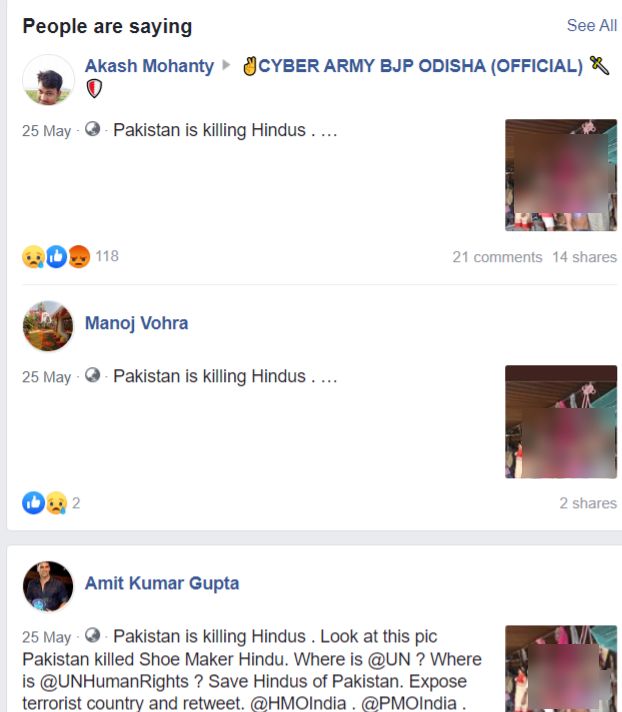This screenshot has width=622, height=712.
Task: Click the angry reaction emoji on the first post
Action: (x=79, y=257)
